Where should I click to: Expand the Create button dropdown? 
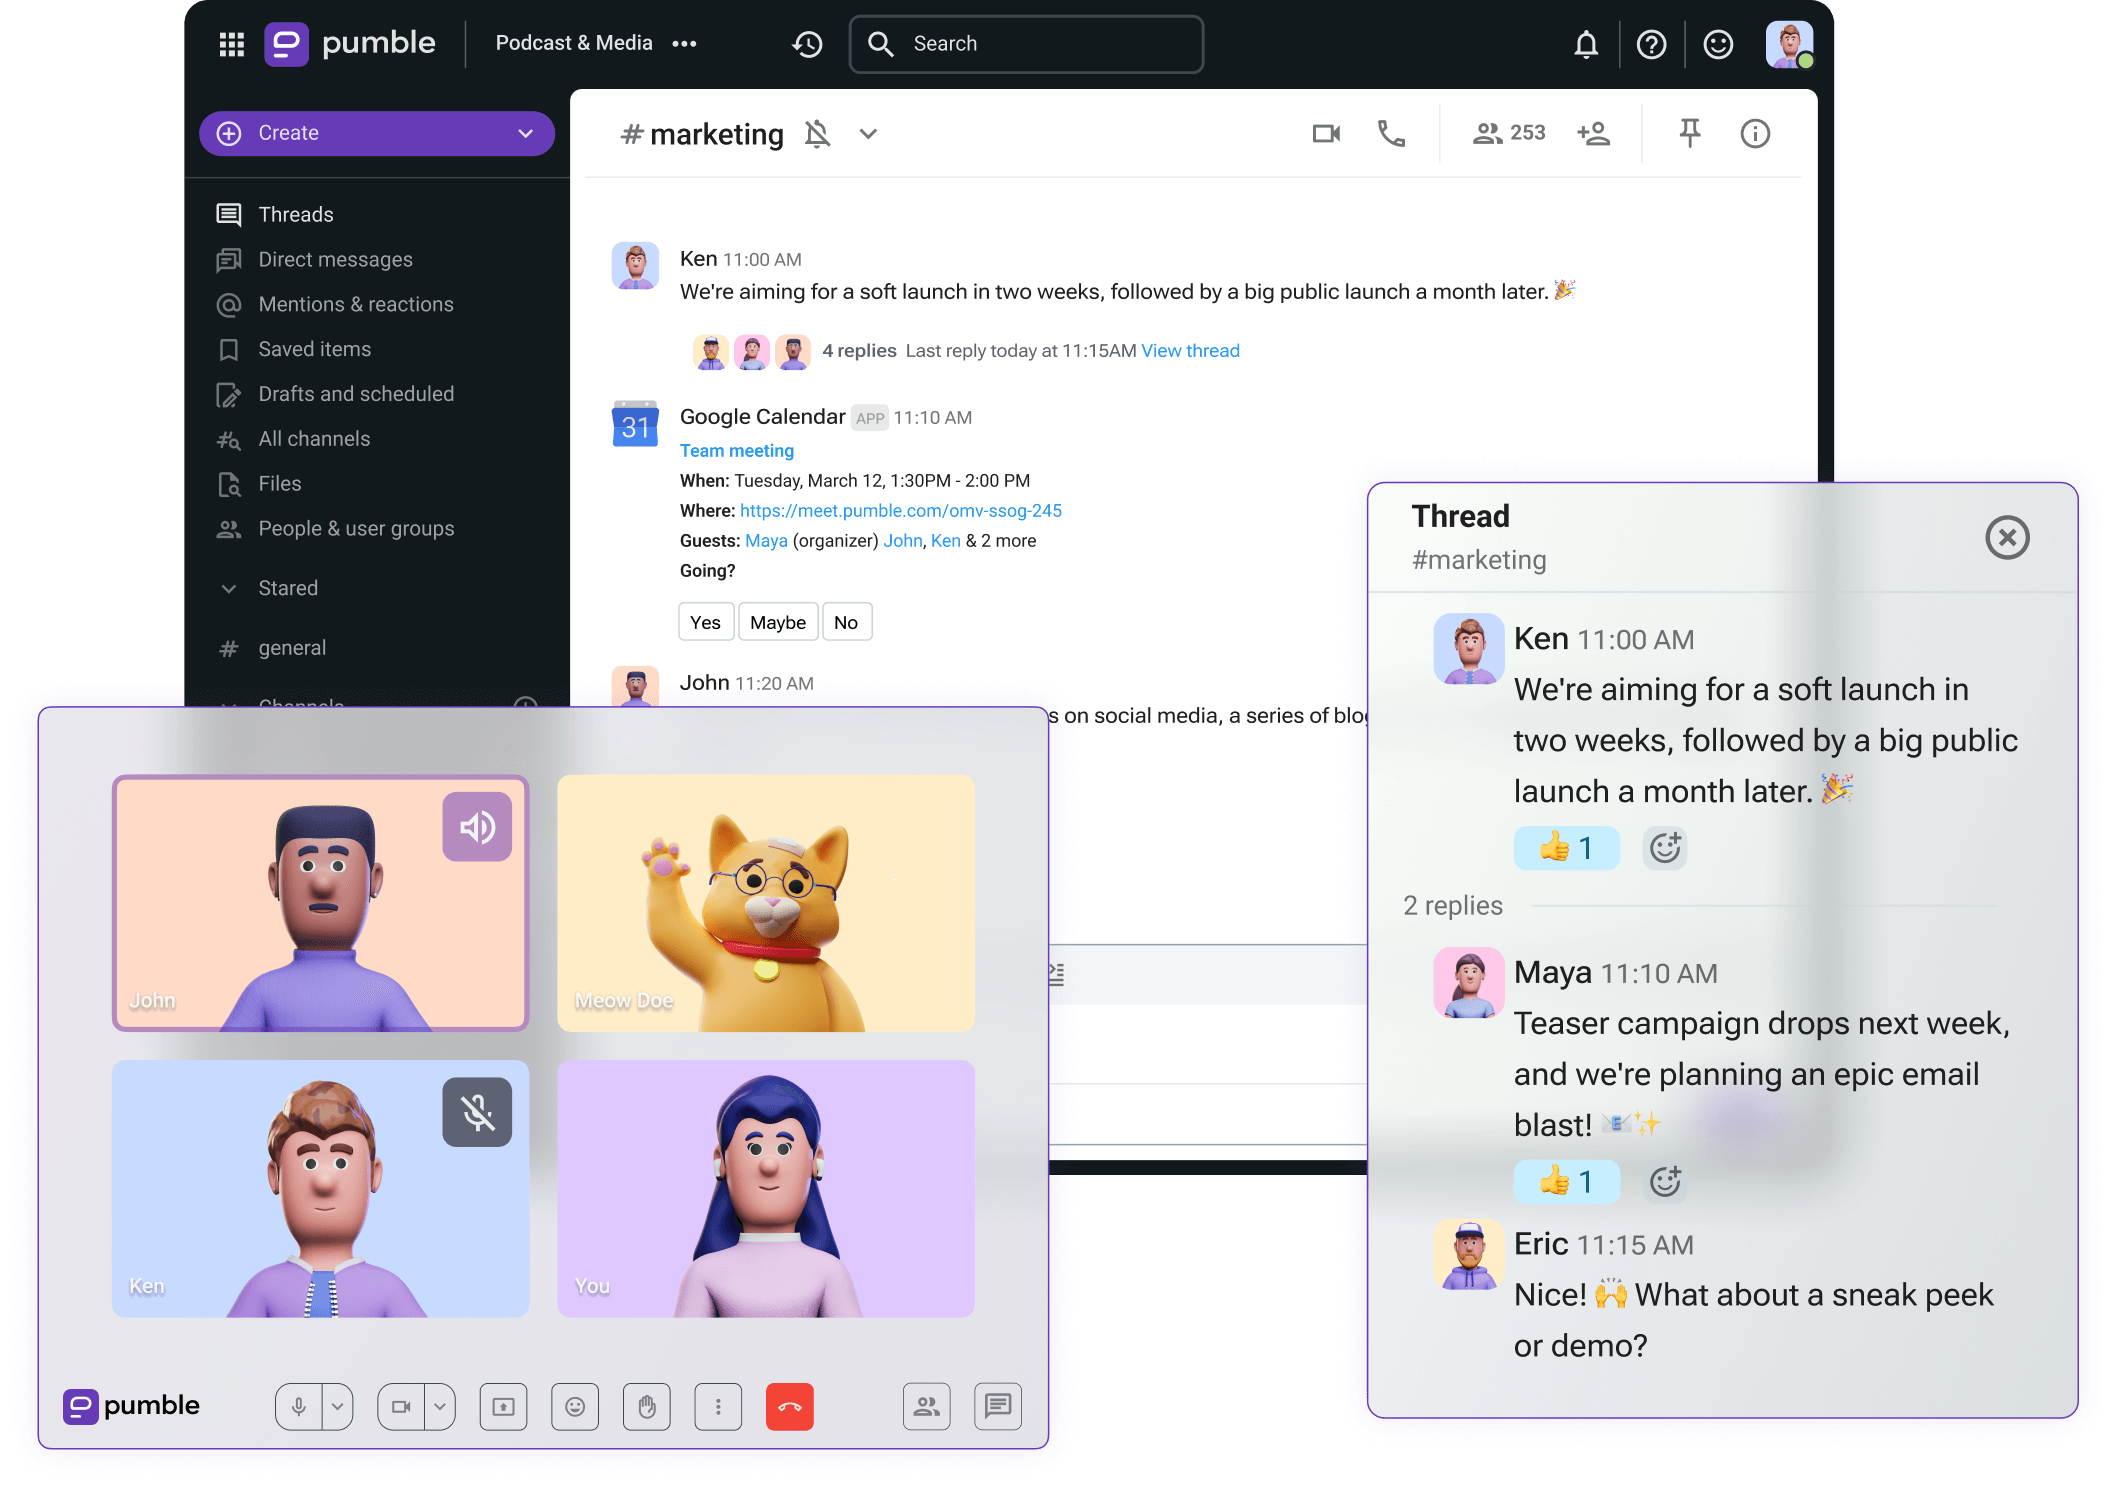coord(525,134)
